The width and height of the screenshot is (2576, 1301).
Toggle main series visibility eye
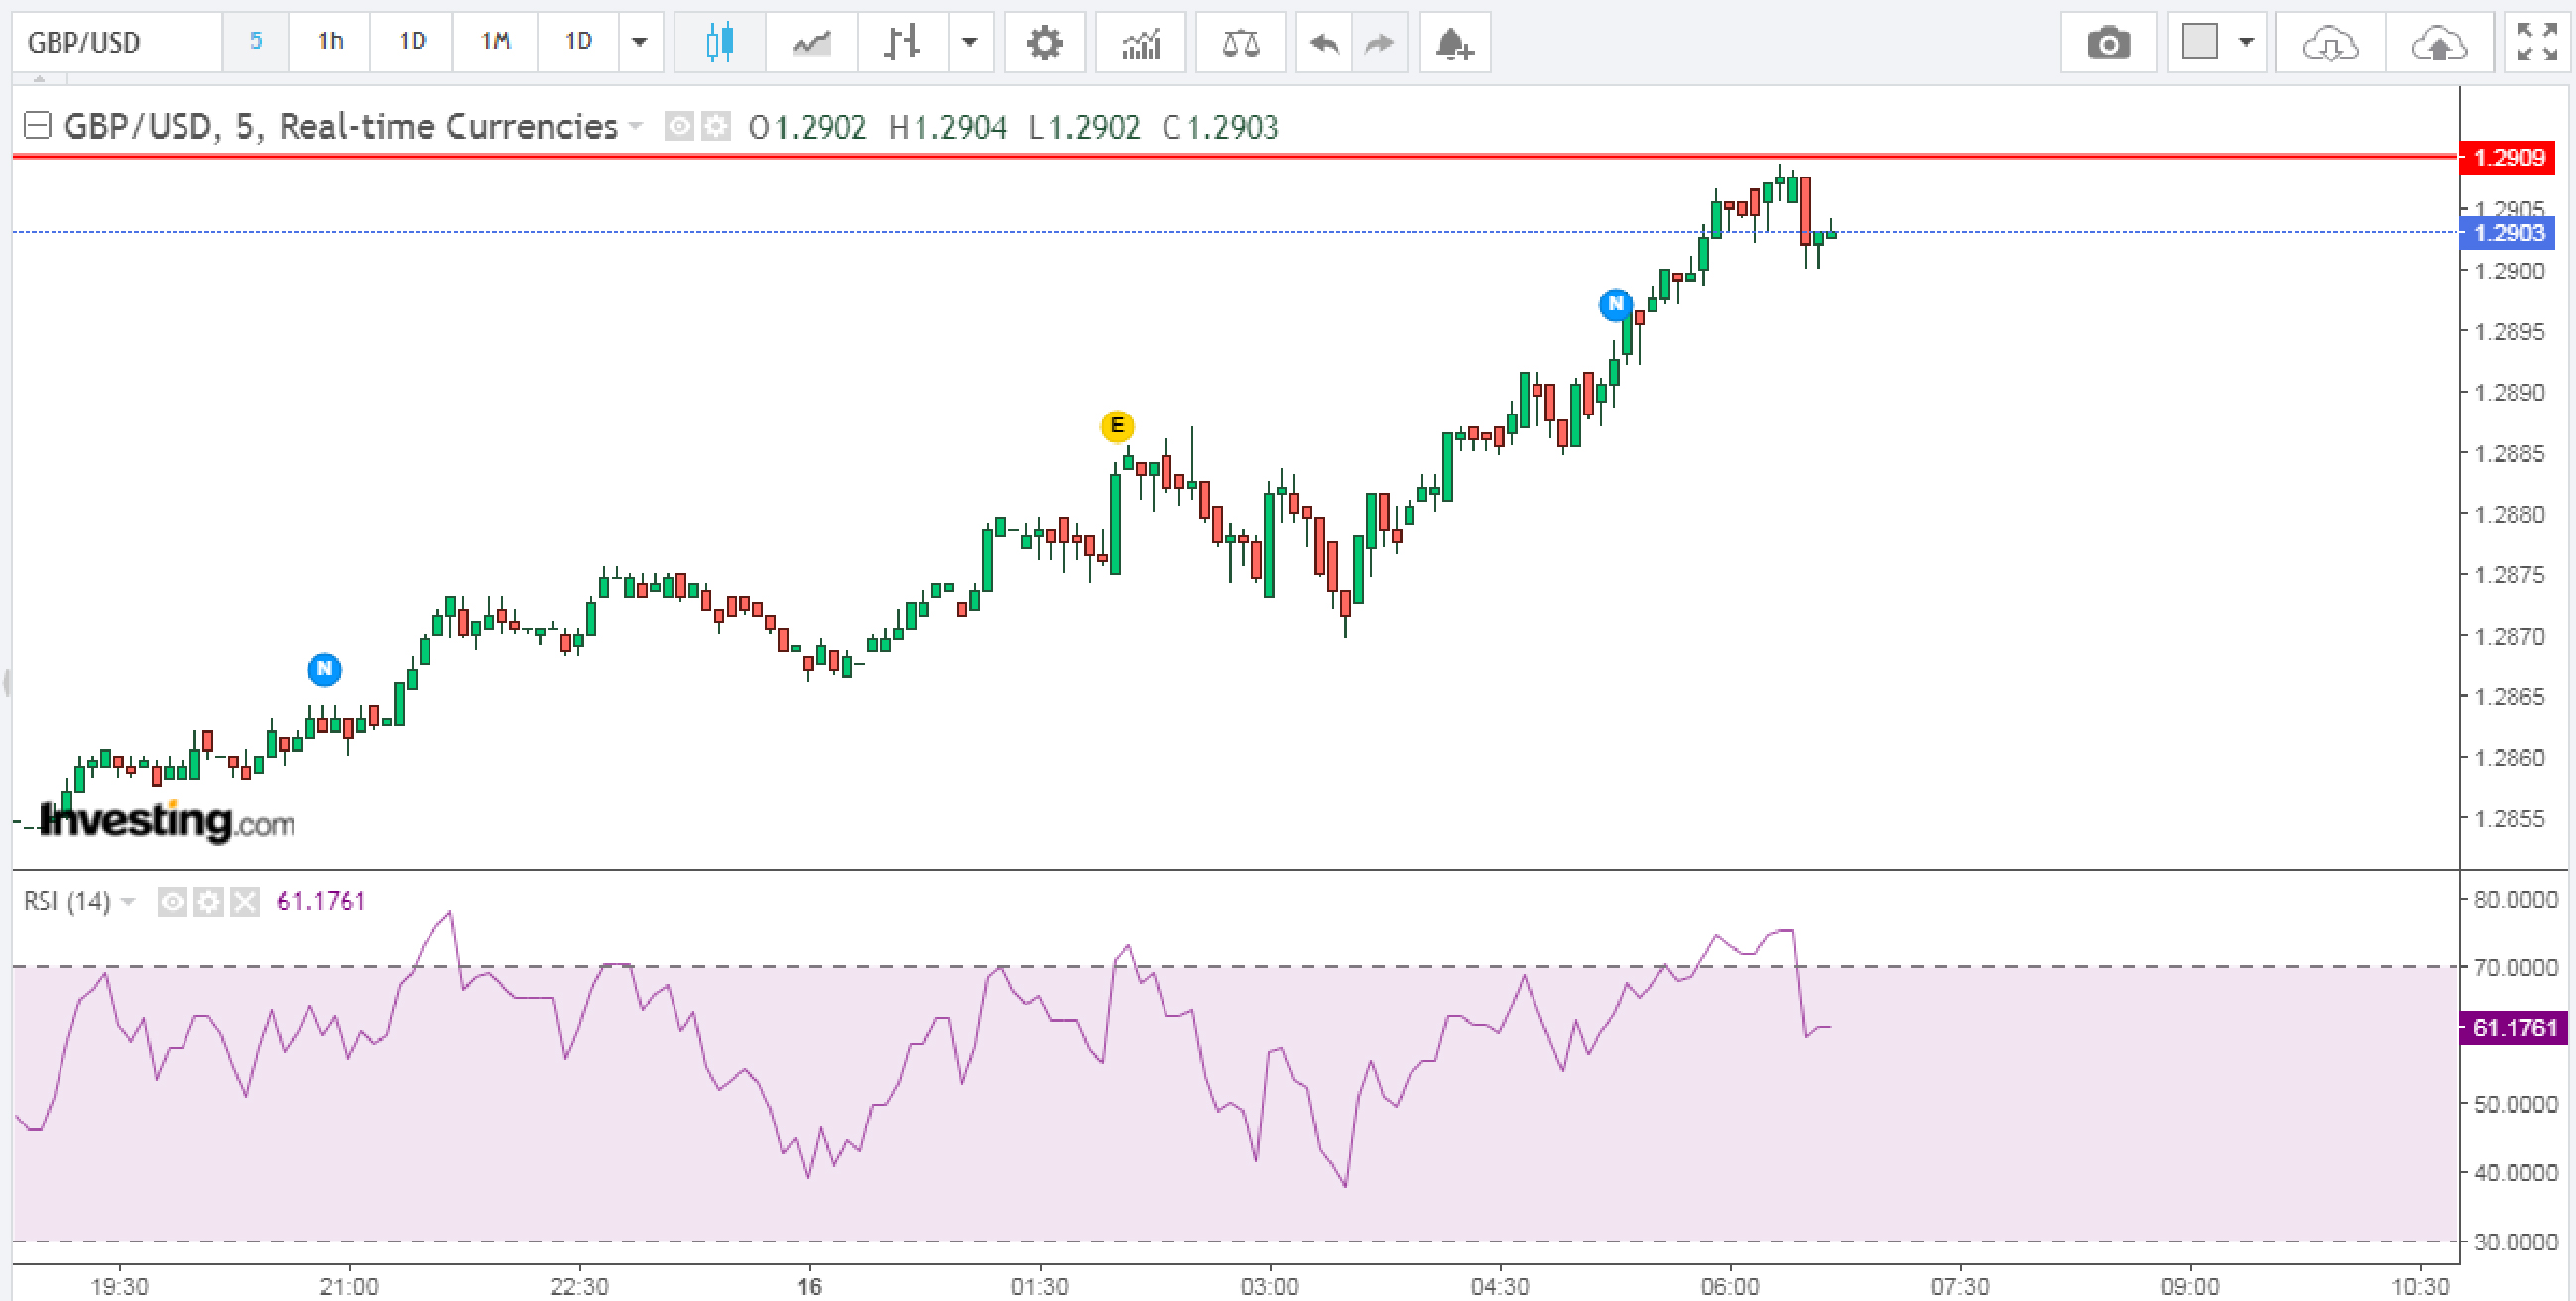tap(679, 127)
